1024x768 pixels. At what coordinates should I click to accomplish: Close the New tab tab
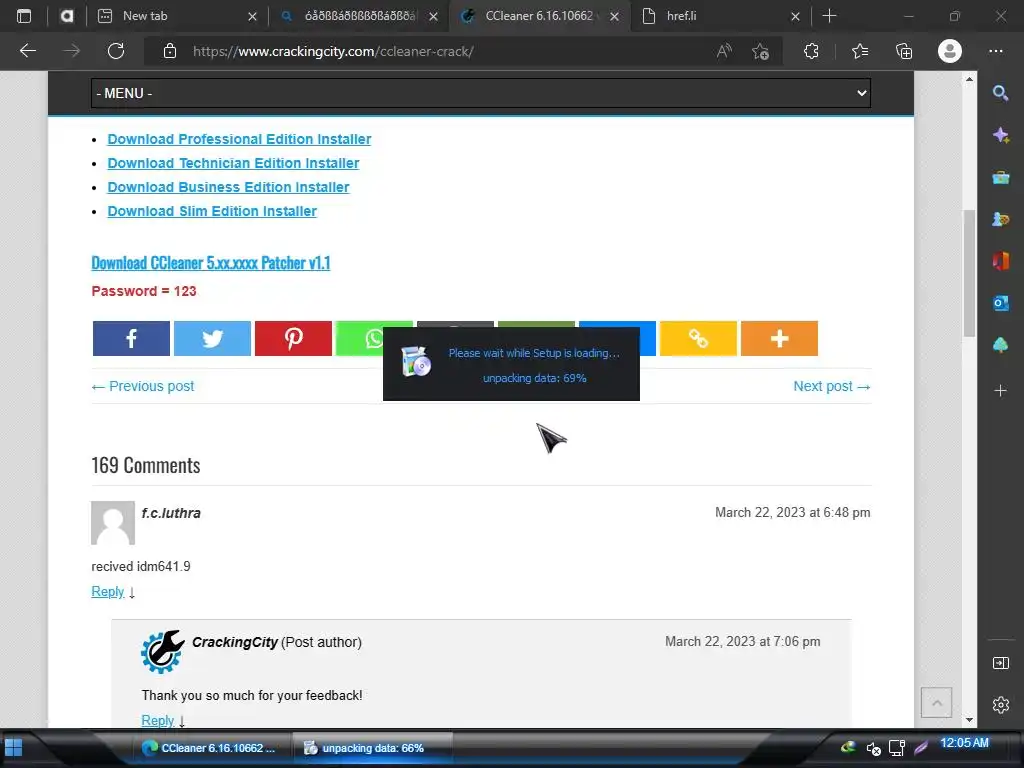point(252,16)
